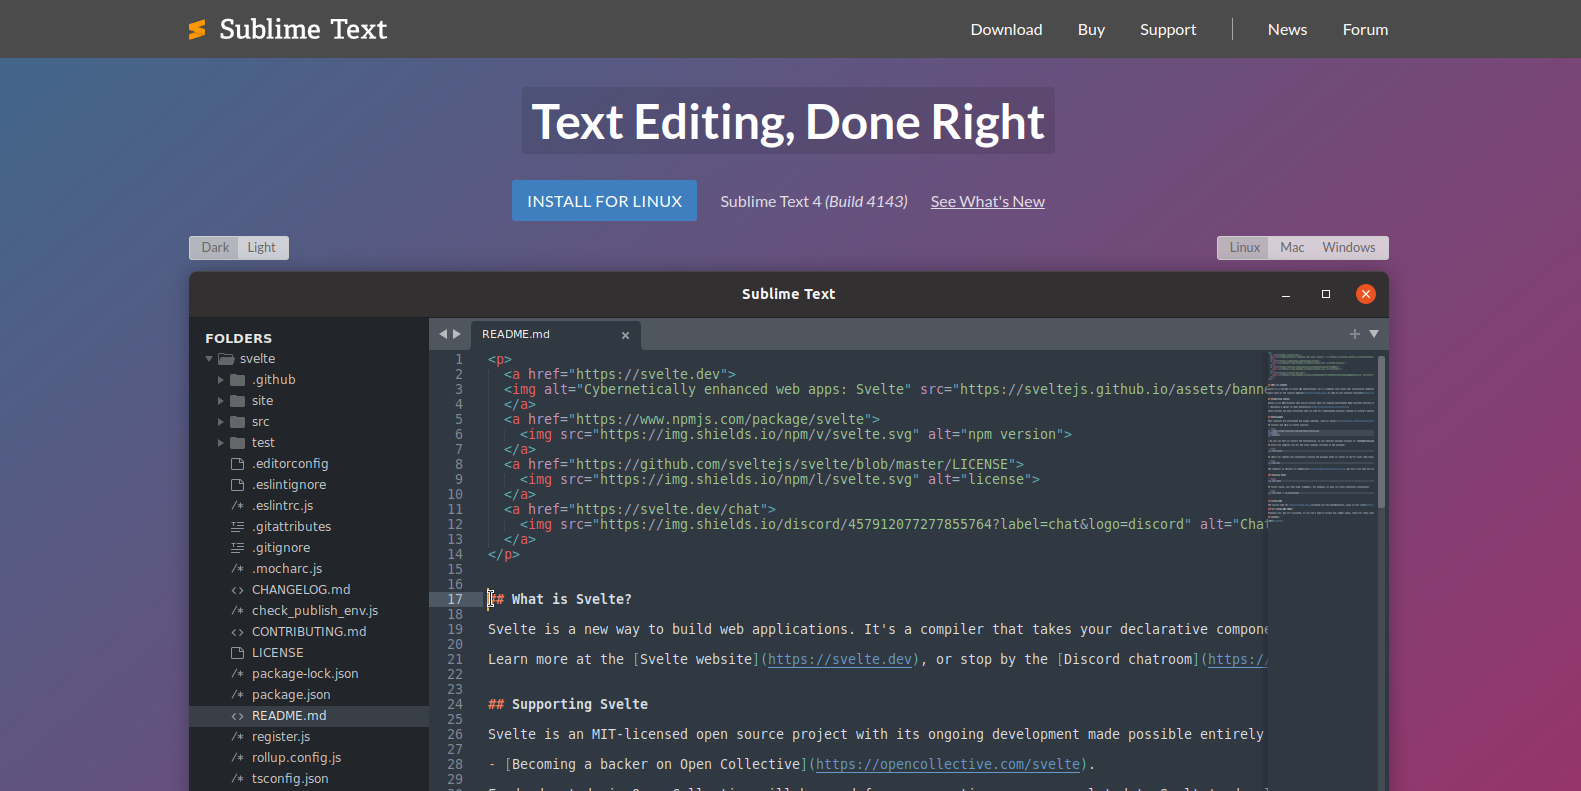
Task: Click the package-lock.json icon
Action: tap(238, 674)
